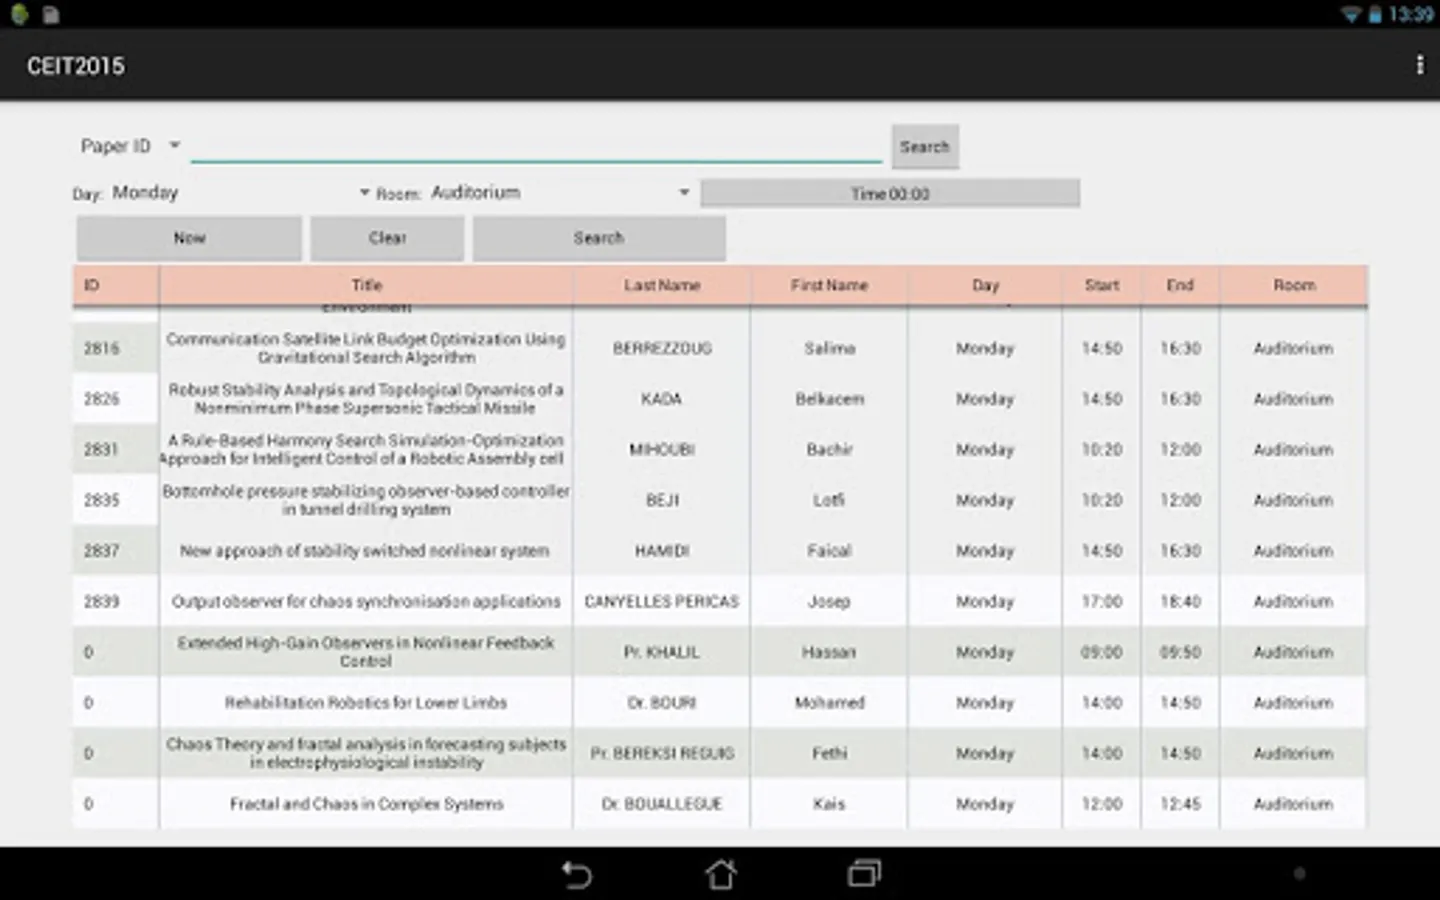Select last name HAMIDI
Image resolution: width=1440 pixels, height=900 pixels.
click(x=662, y=551)
